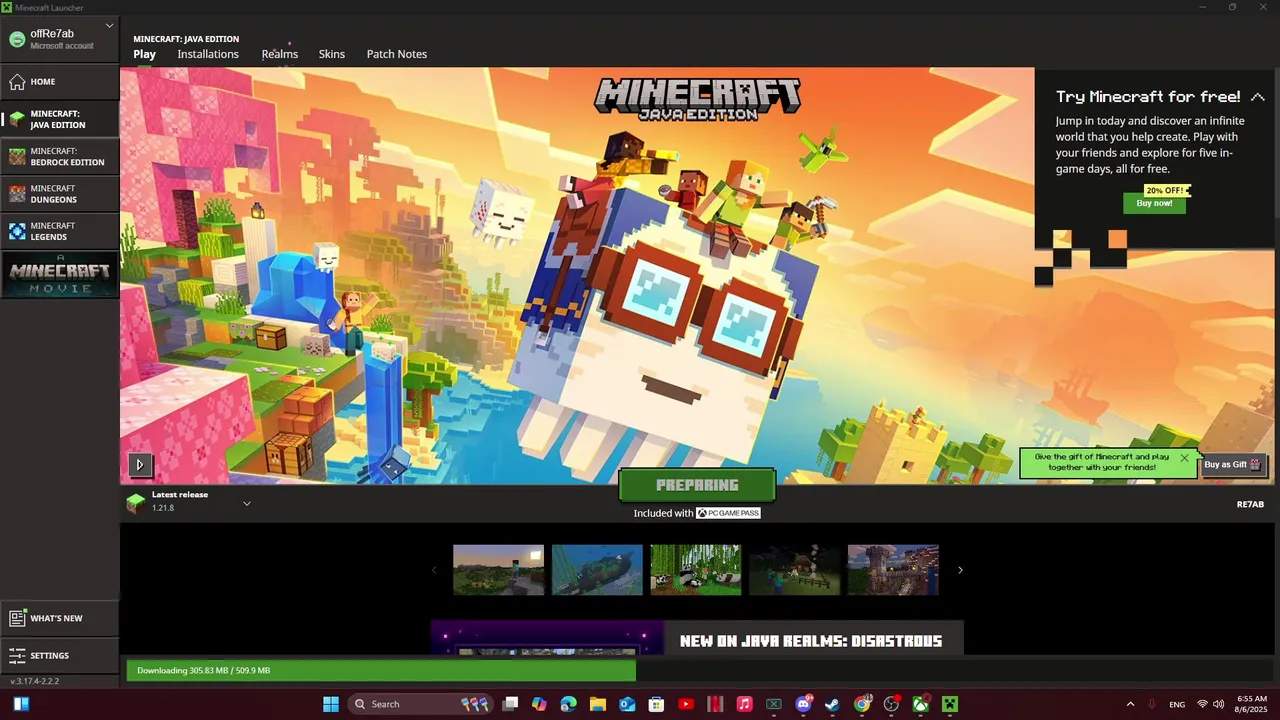Open Minecraft Dungeons from the sidebar
Image resolution: width=1280 pixels, height=720 pixels.
pyautogui.click(x=59, y=194)
